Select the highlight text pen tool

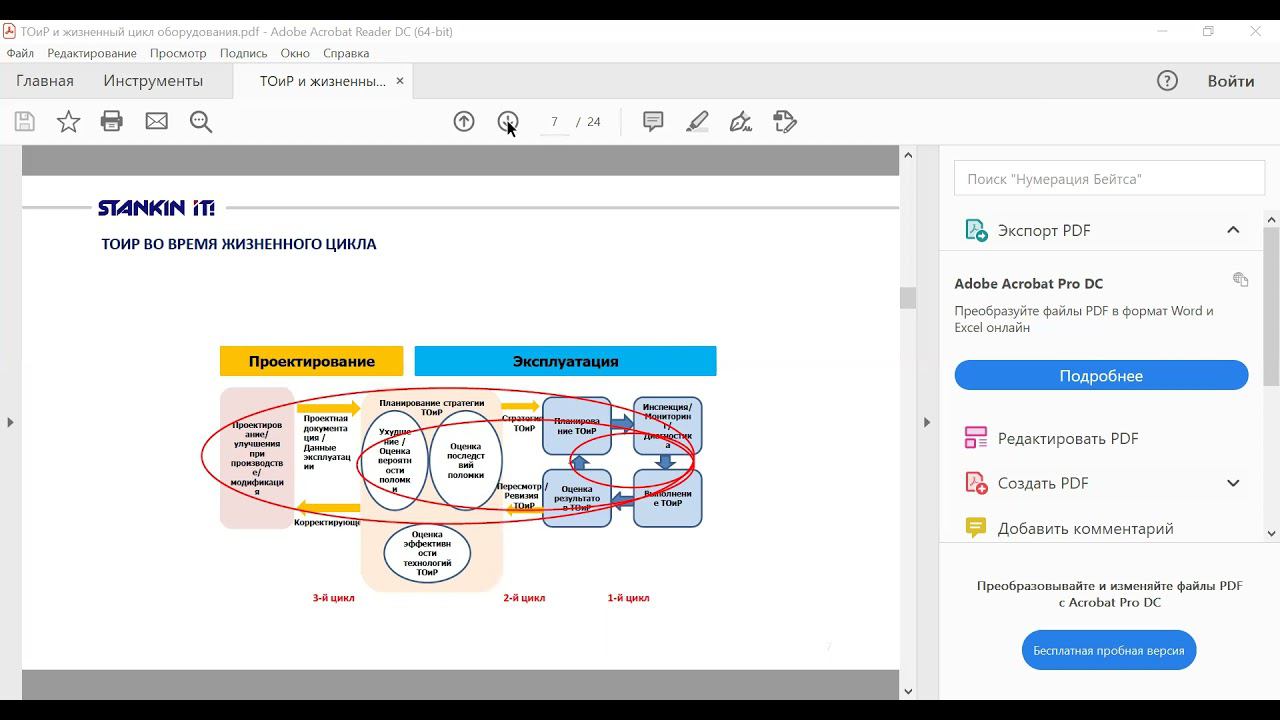pos(697,122)
